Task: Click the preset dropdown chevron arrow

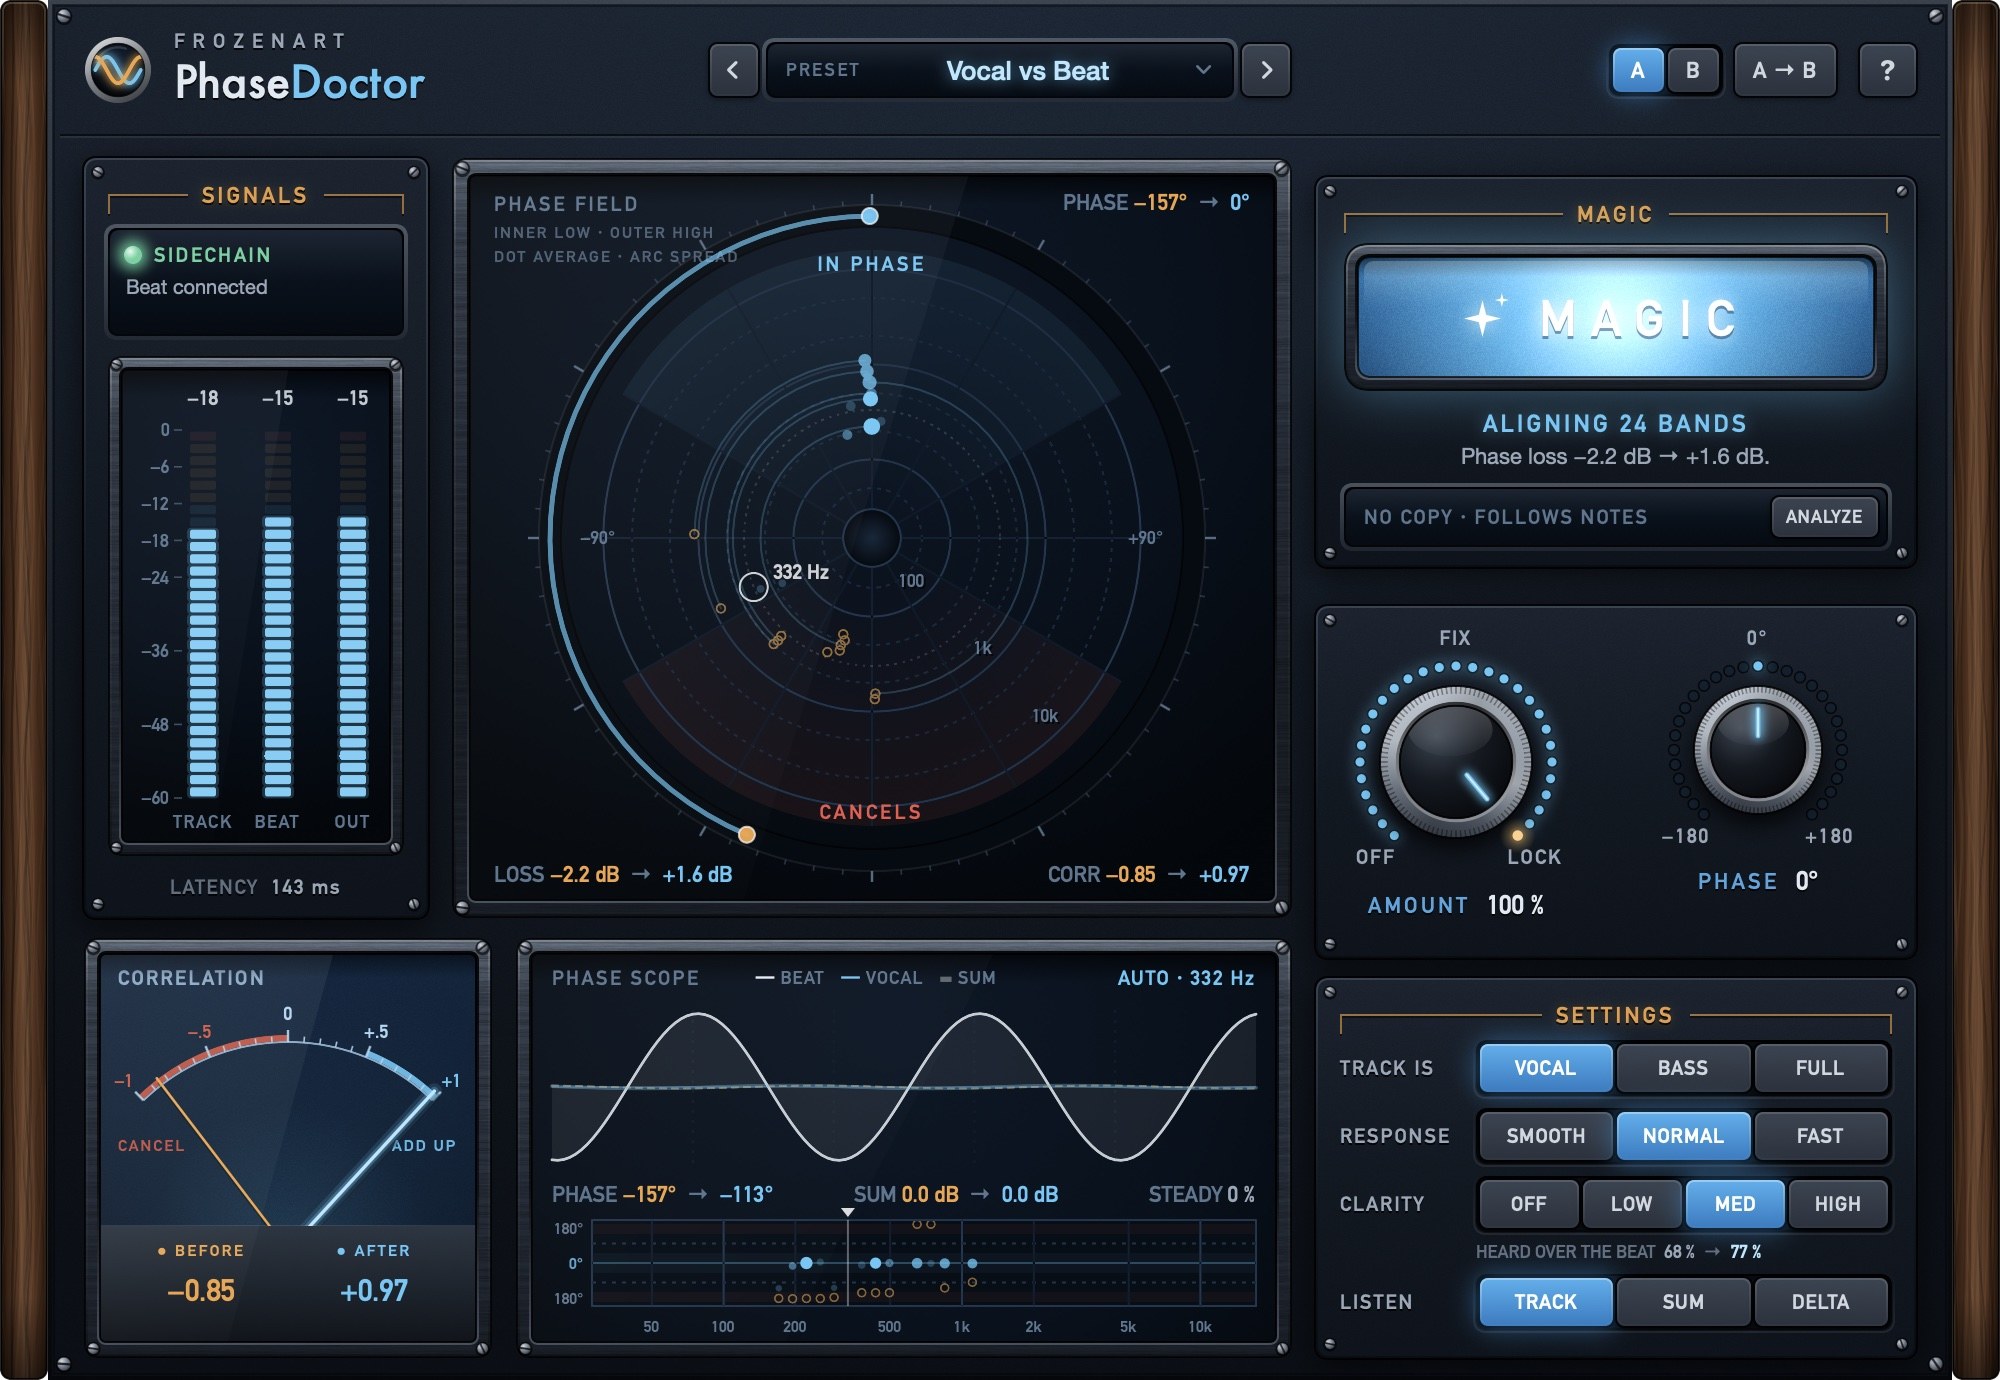Action: (x=1203, y=70)
